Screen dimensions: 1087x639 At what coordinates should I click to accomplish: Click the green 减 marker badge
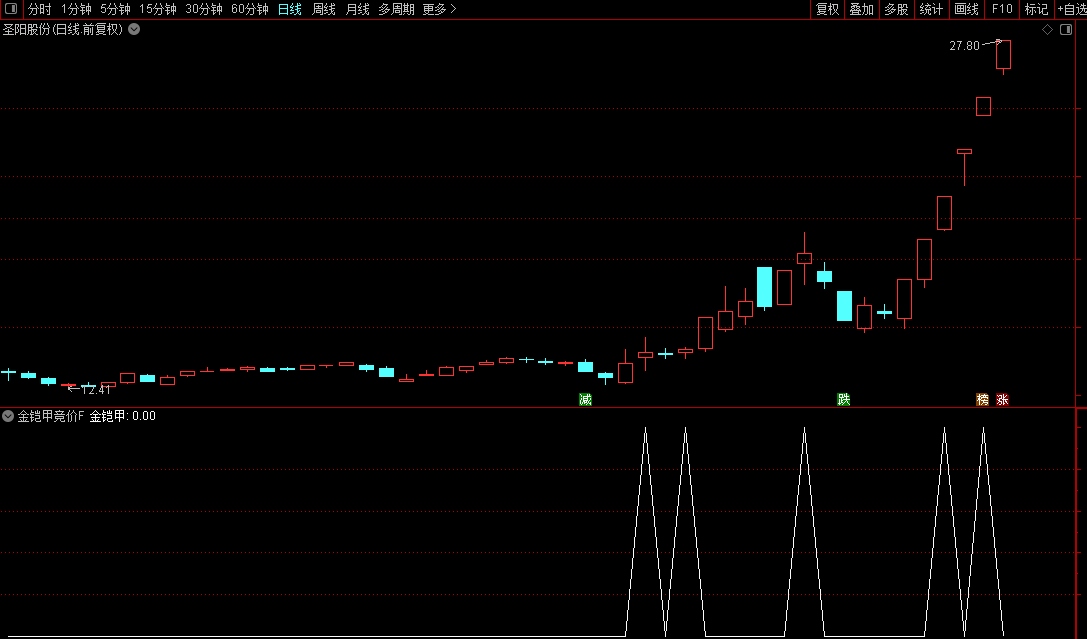click(585, 400)
